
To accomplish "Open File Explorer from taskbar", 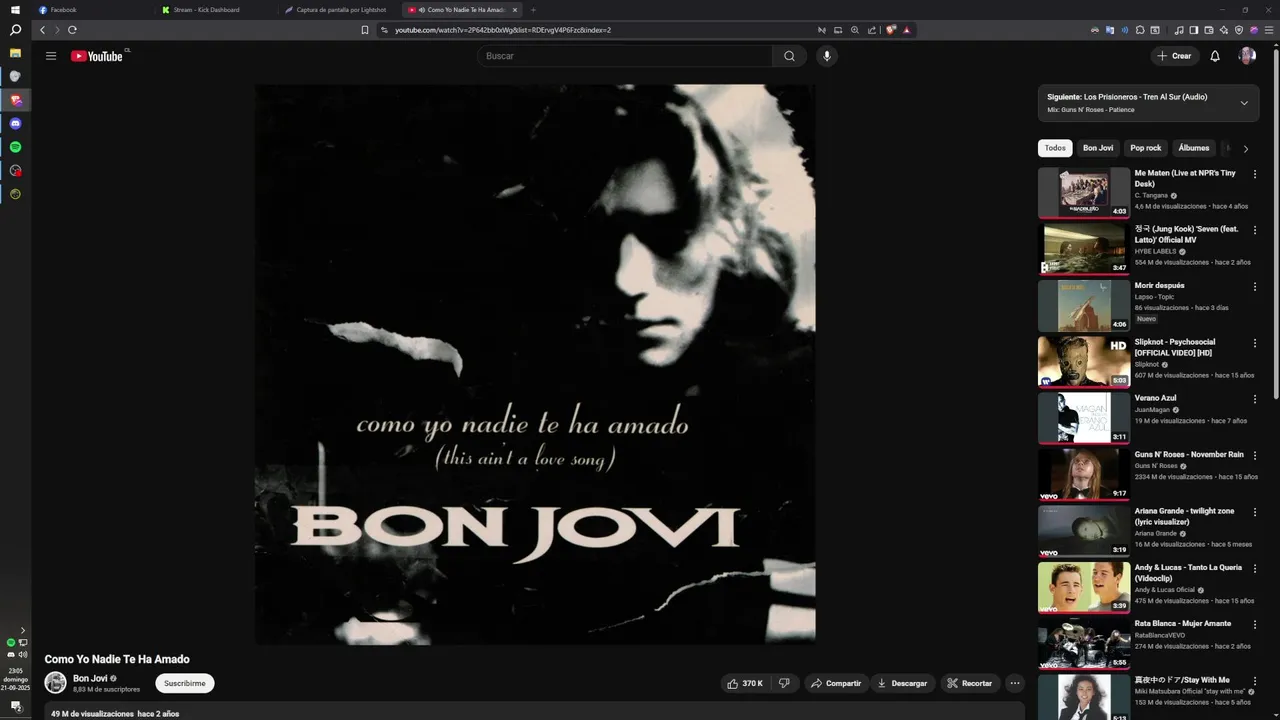I will [15, 53].
